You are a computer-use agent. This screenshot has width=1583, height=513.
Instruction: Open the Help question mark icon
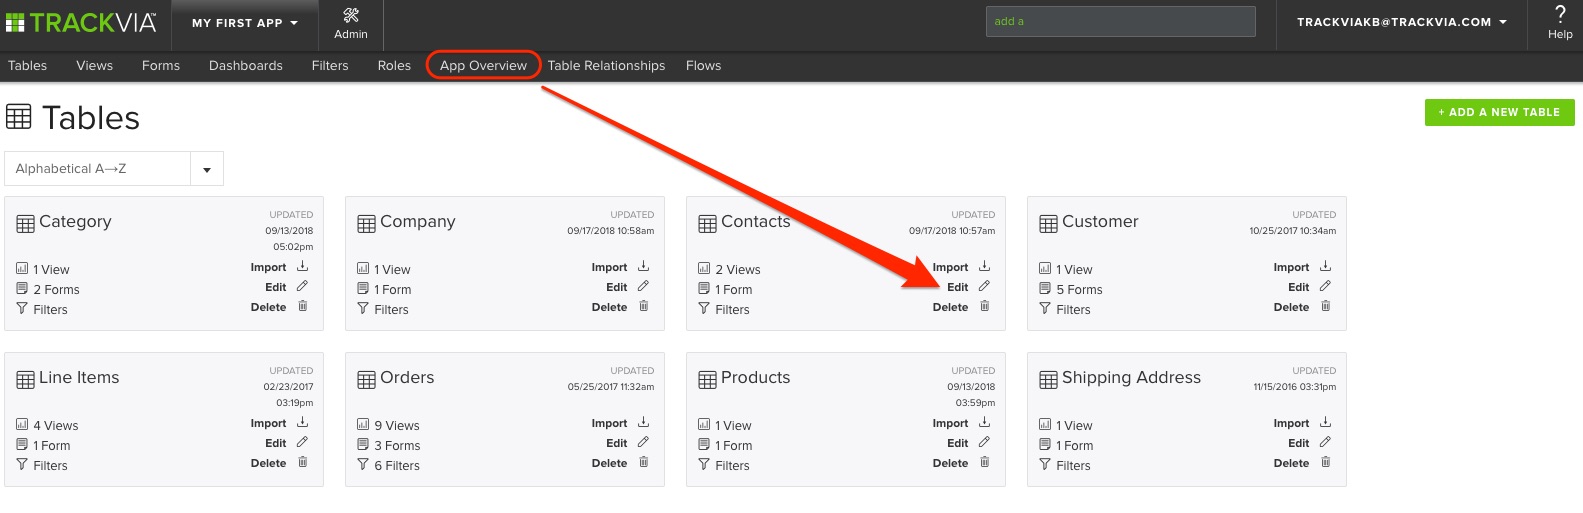point(1560,15)
